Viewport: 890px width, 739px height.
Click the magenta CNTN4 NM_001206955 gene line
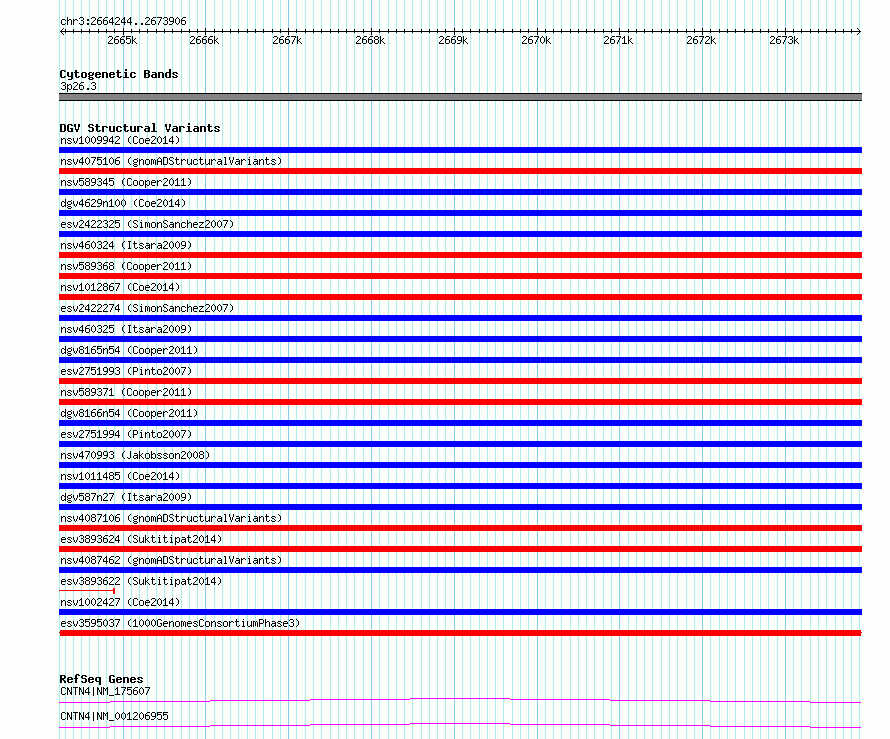pyautogui.click(x=460, y=725)
